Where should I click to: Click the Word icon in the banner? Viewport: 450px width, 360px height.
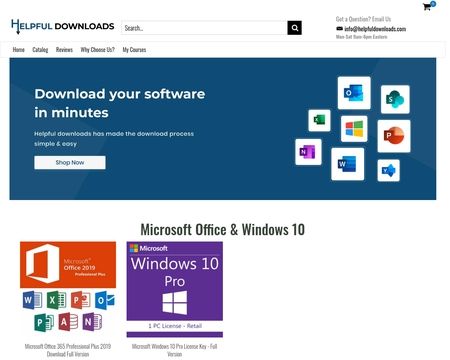(x=348, y=164)
